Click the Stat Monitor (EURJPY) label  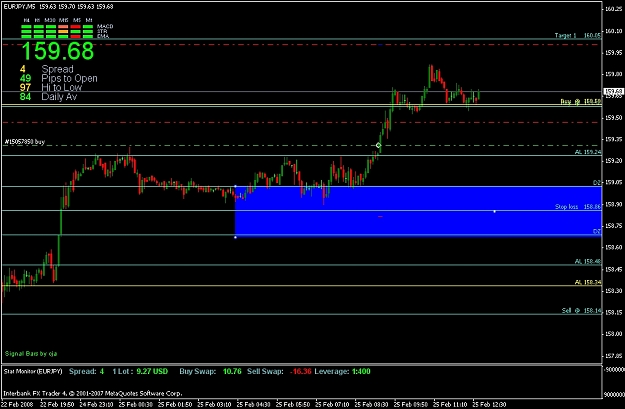pos(33,372)
